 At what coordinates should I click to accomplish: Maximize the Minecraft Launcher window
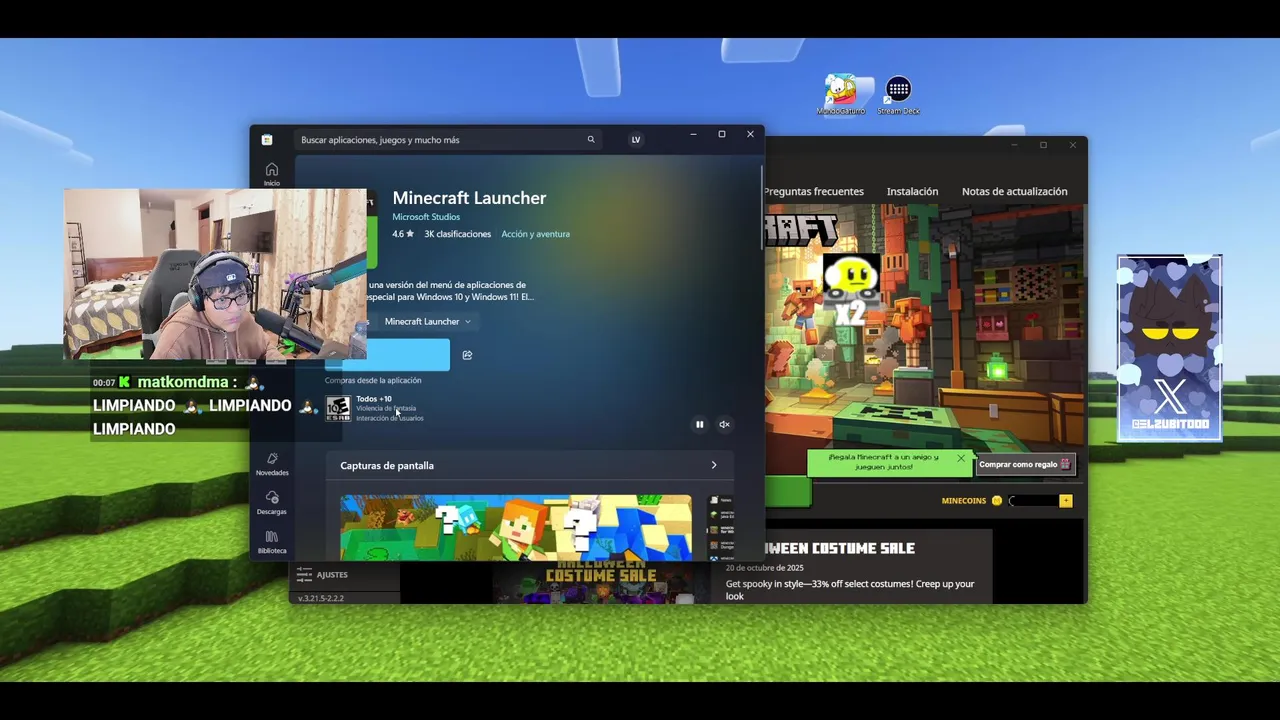[x=1043, y=145]
